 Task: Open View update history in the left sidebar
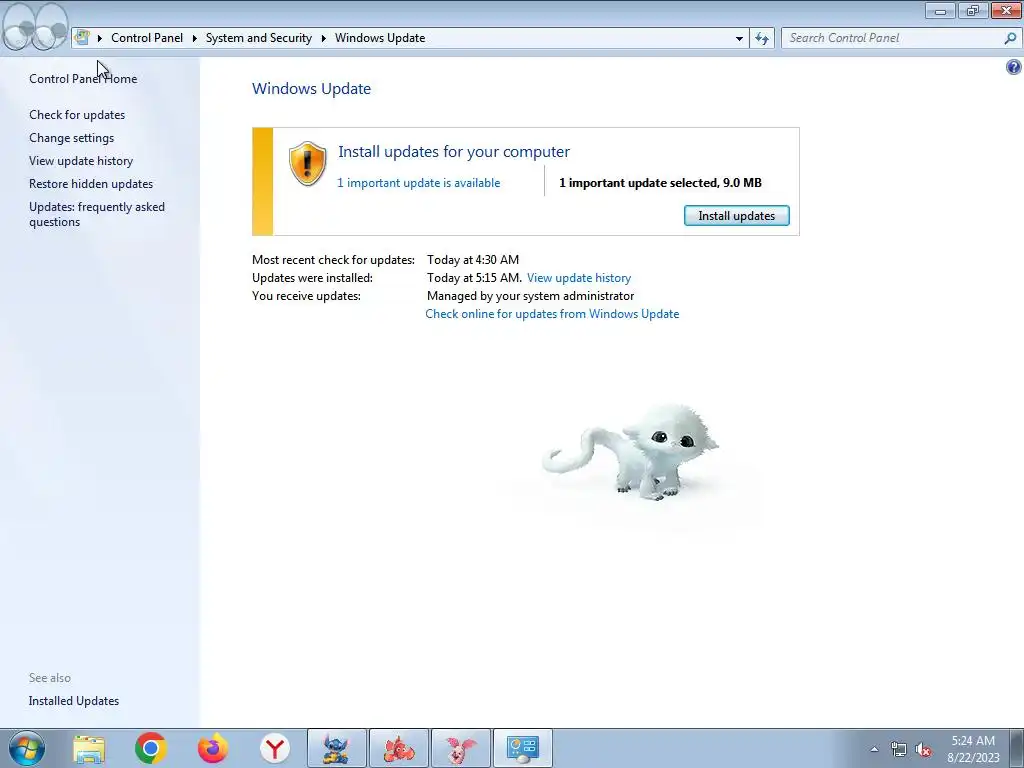point(81,161)
